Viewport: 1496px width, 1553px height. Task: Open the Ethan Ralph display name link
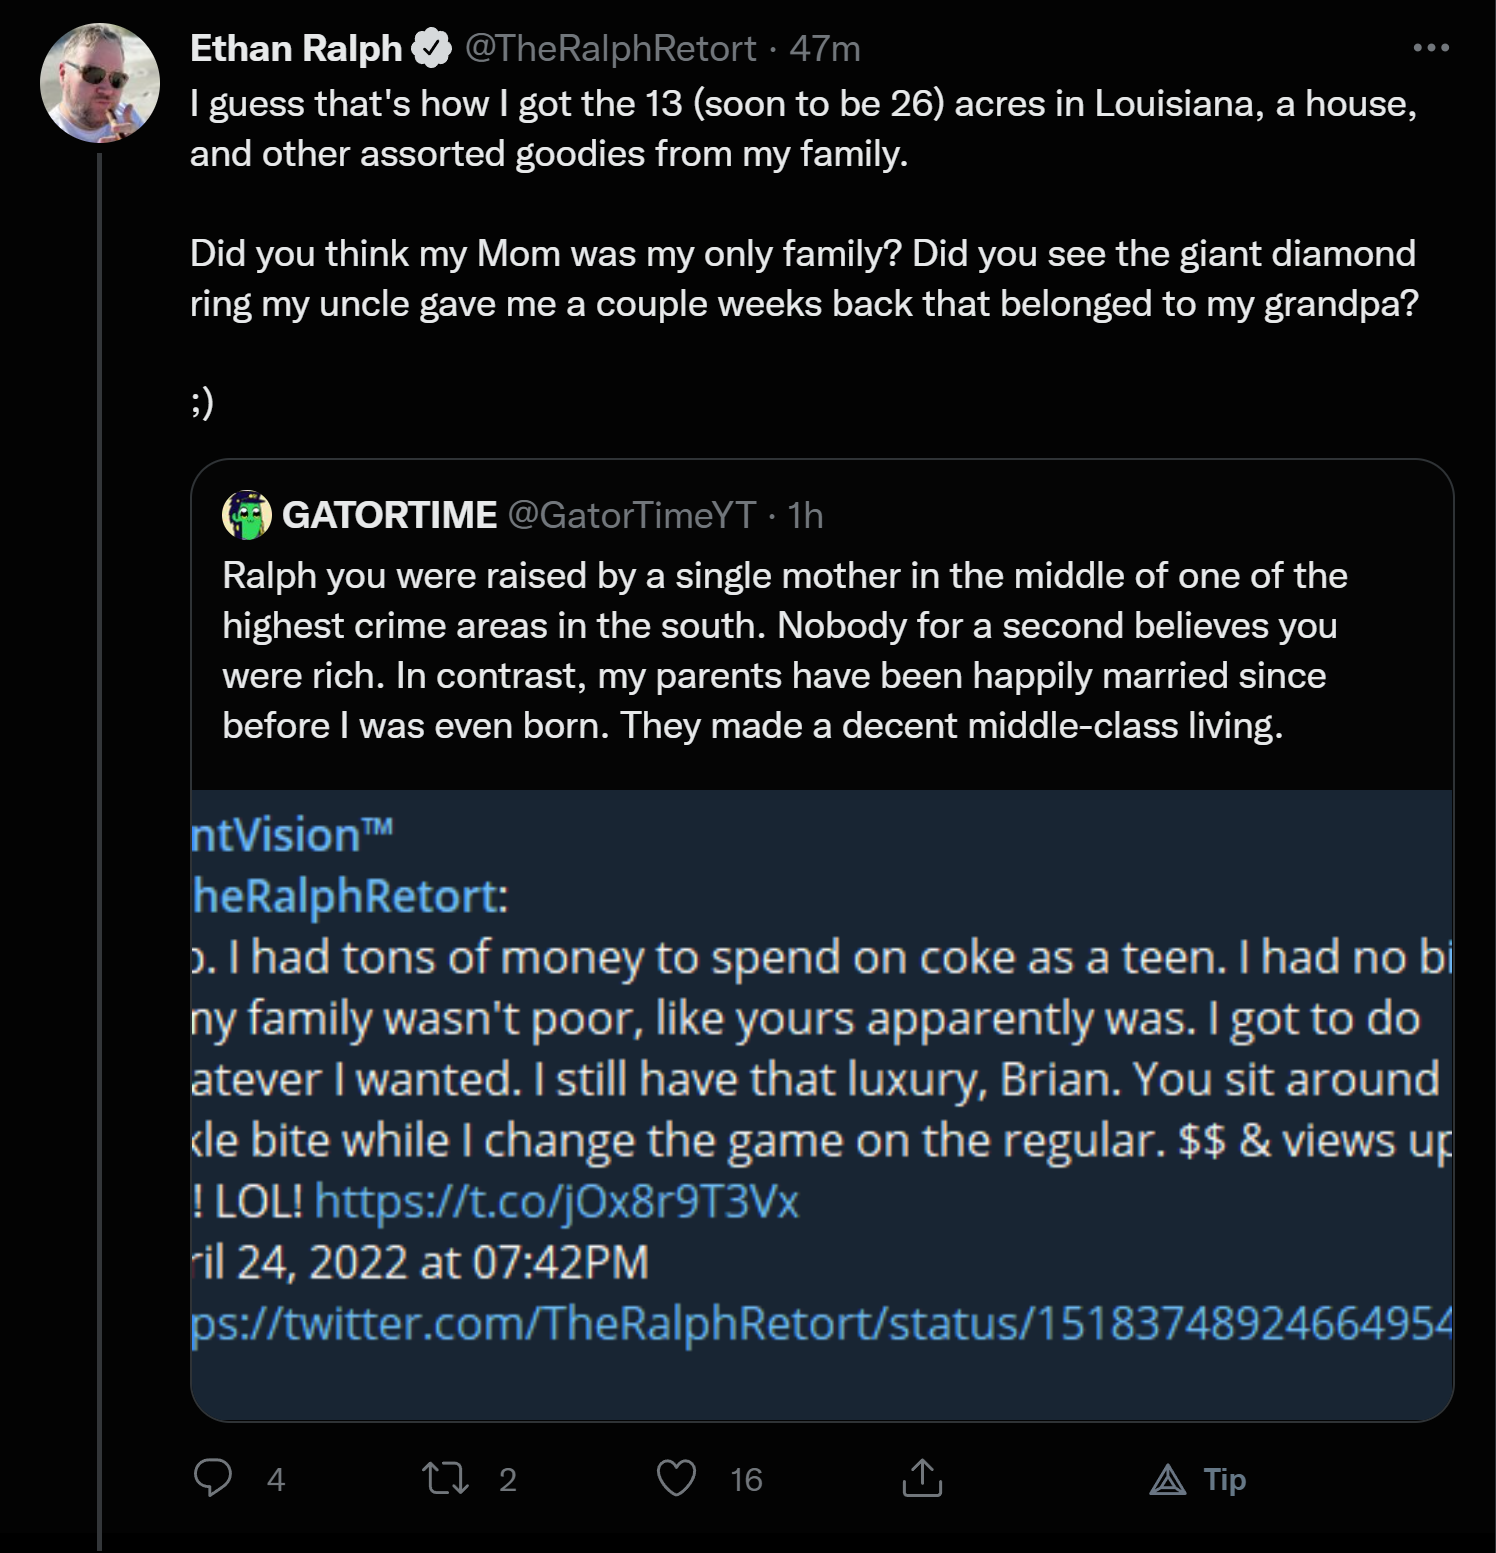click(x=296, y=48)
